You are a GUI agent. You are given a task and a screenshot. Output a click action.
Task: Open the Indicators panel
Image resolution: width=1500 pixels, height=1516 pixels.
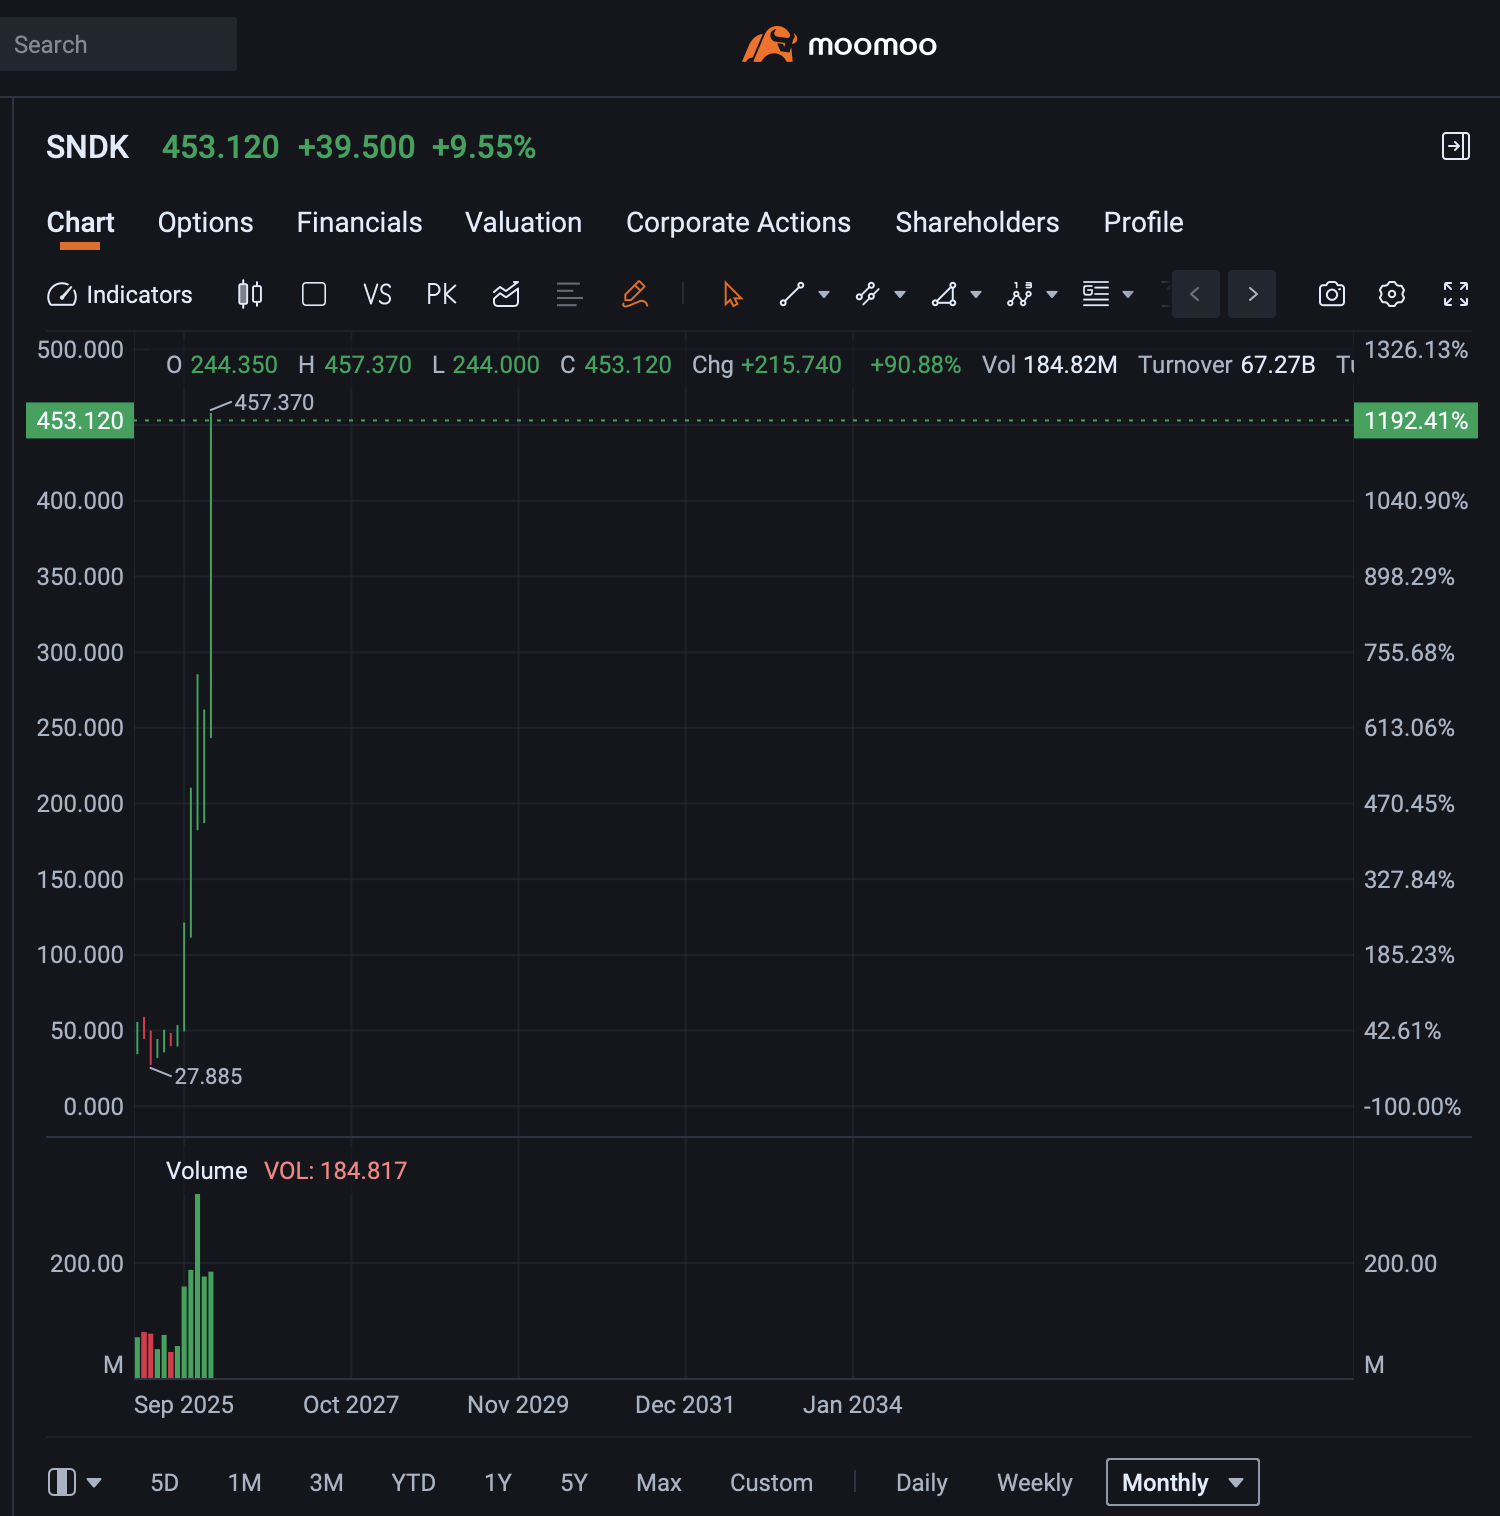pyautogui.click(x=120, y=295)
